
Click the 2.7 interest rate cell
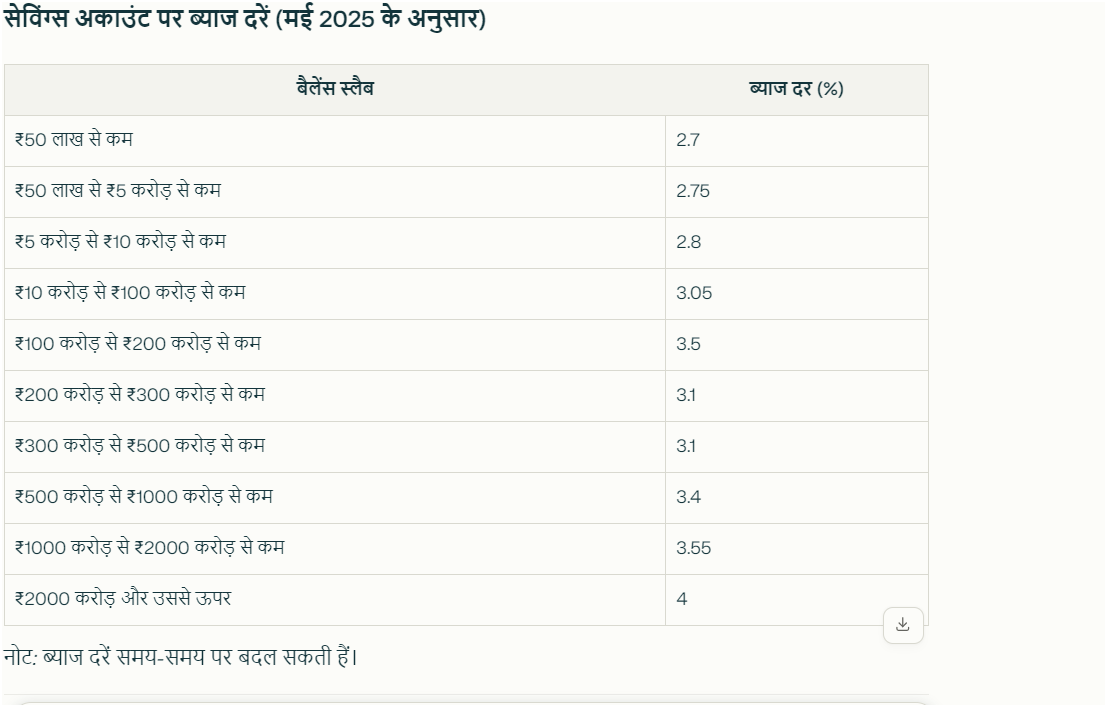(688, 140)
